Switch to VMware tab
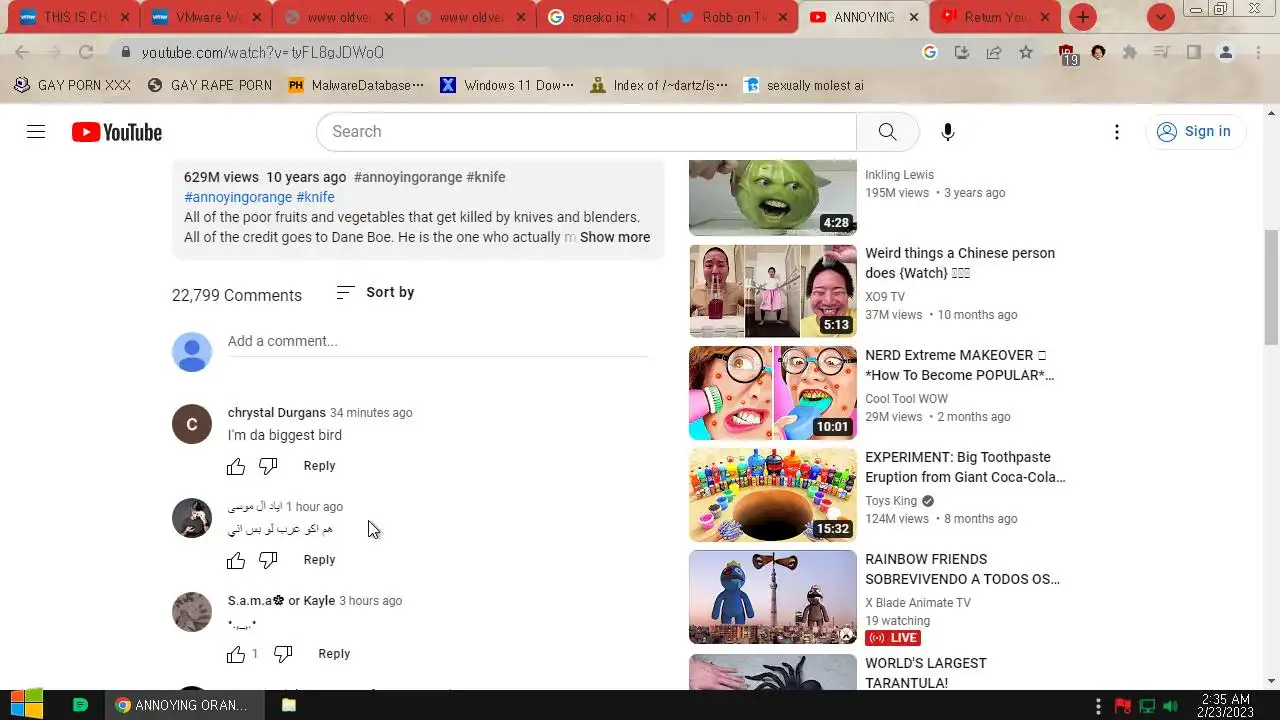1280x720 pixels. point(204,17)
